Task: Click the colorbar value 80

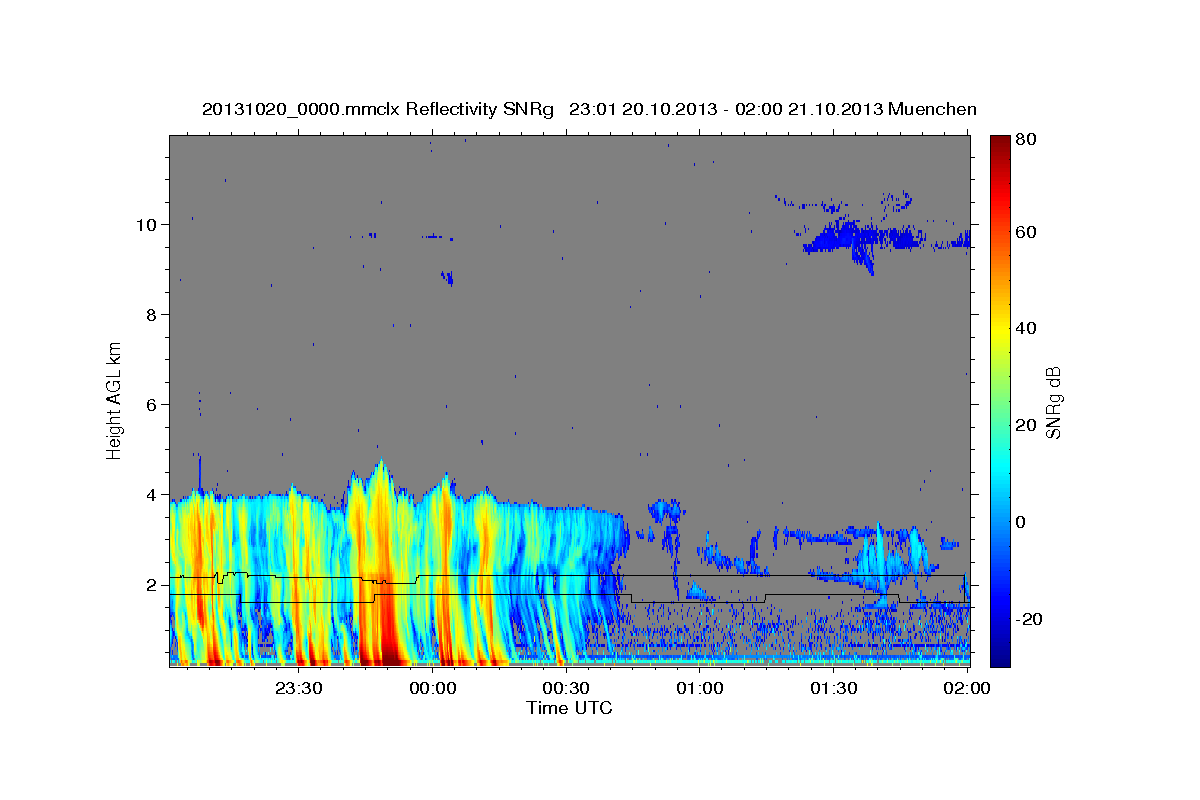Action: pos(1027,140)
